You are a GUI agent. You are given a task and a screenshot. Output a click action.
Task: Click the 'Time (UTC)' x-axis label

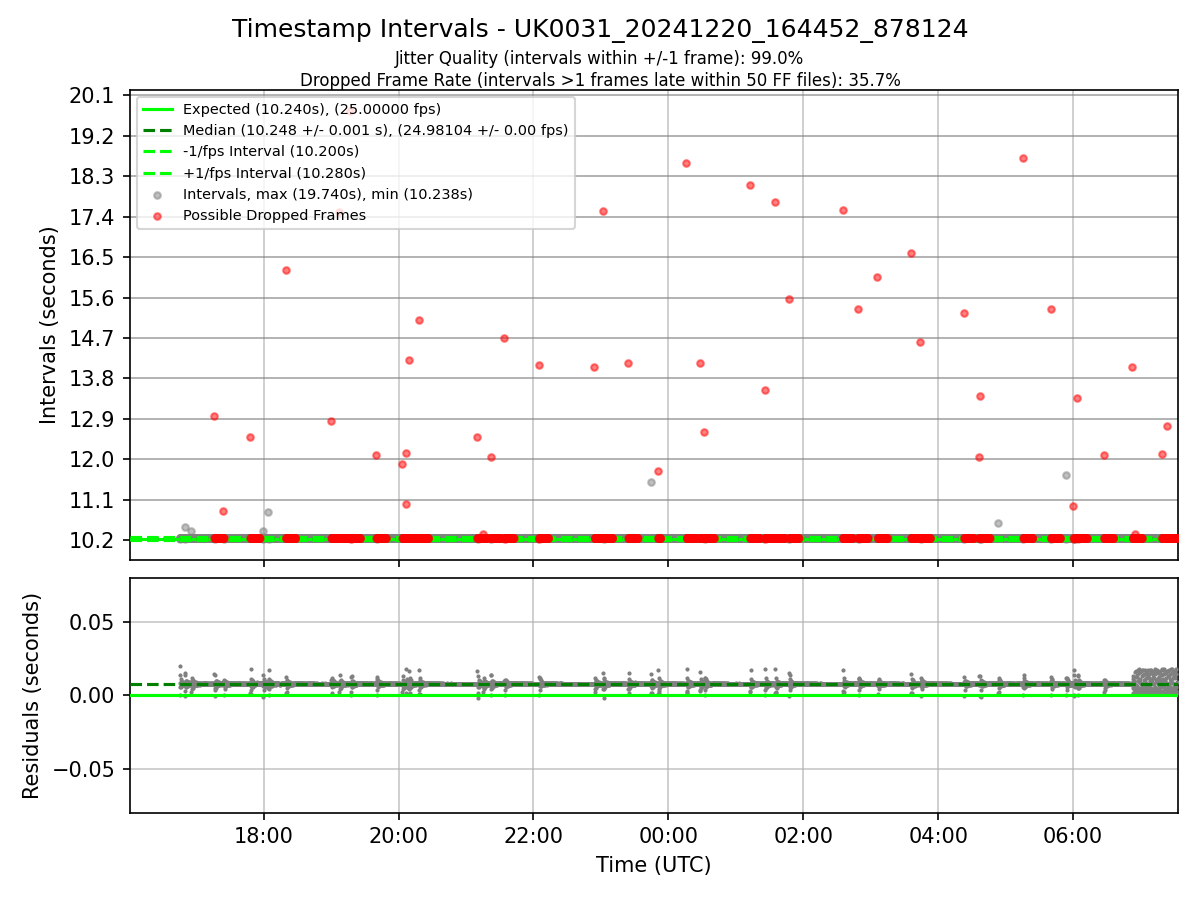click(653, 865)
